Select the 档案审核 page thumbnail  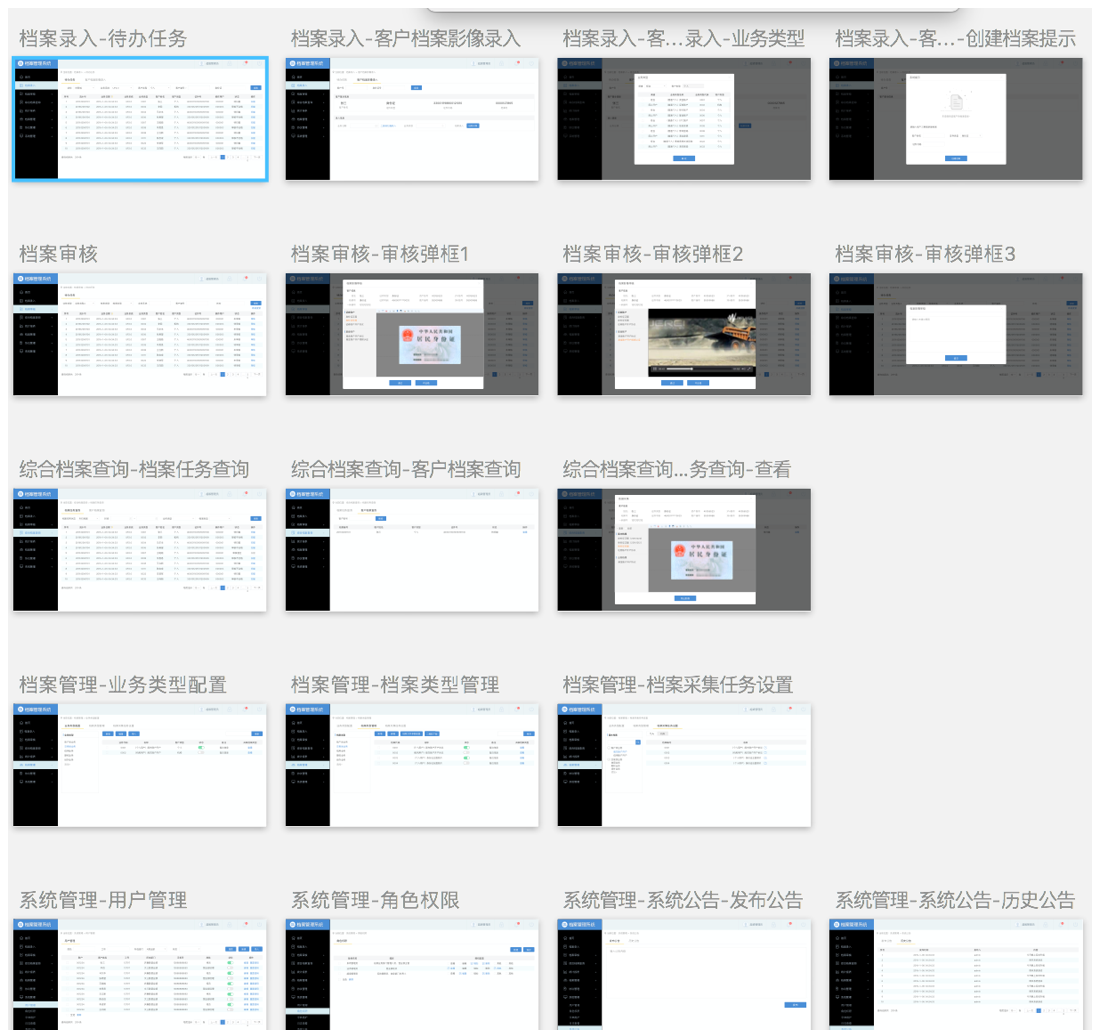[140, 335]
